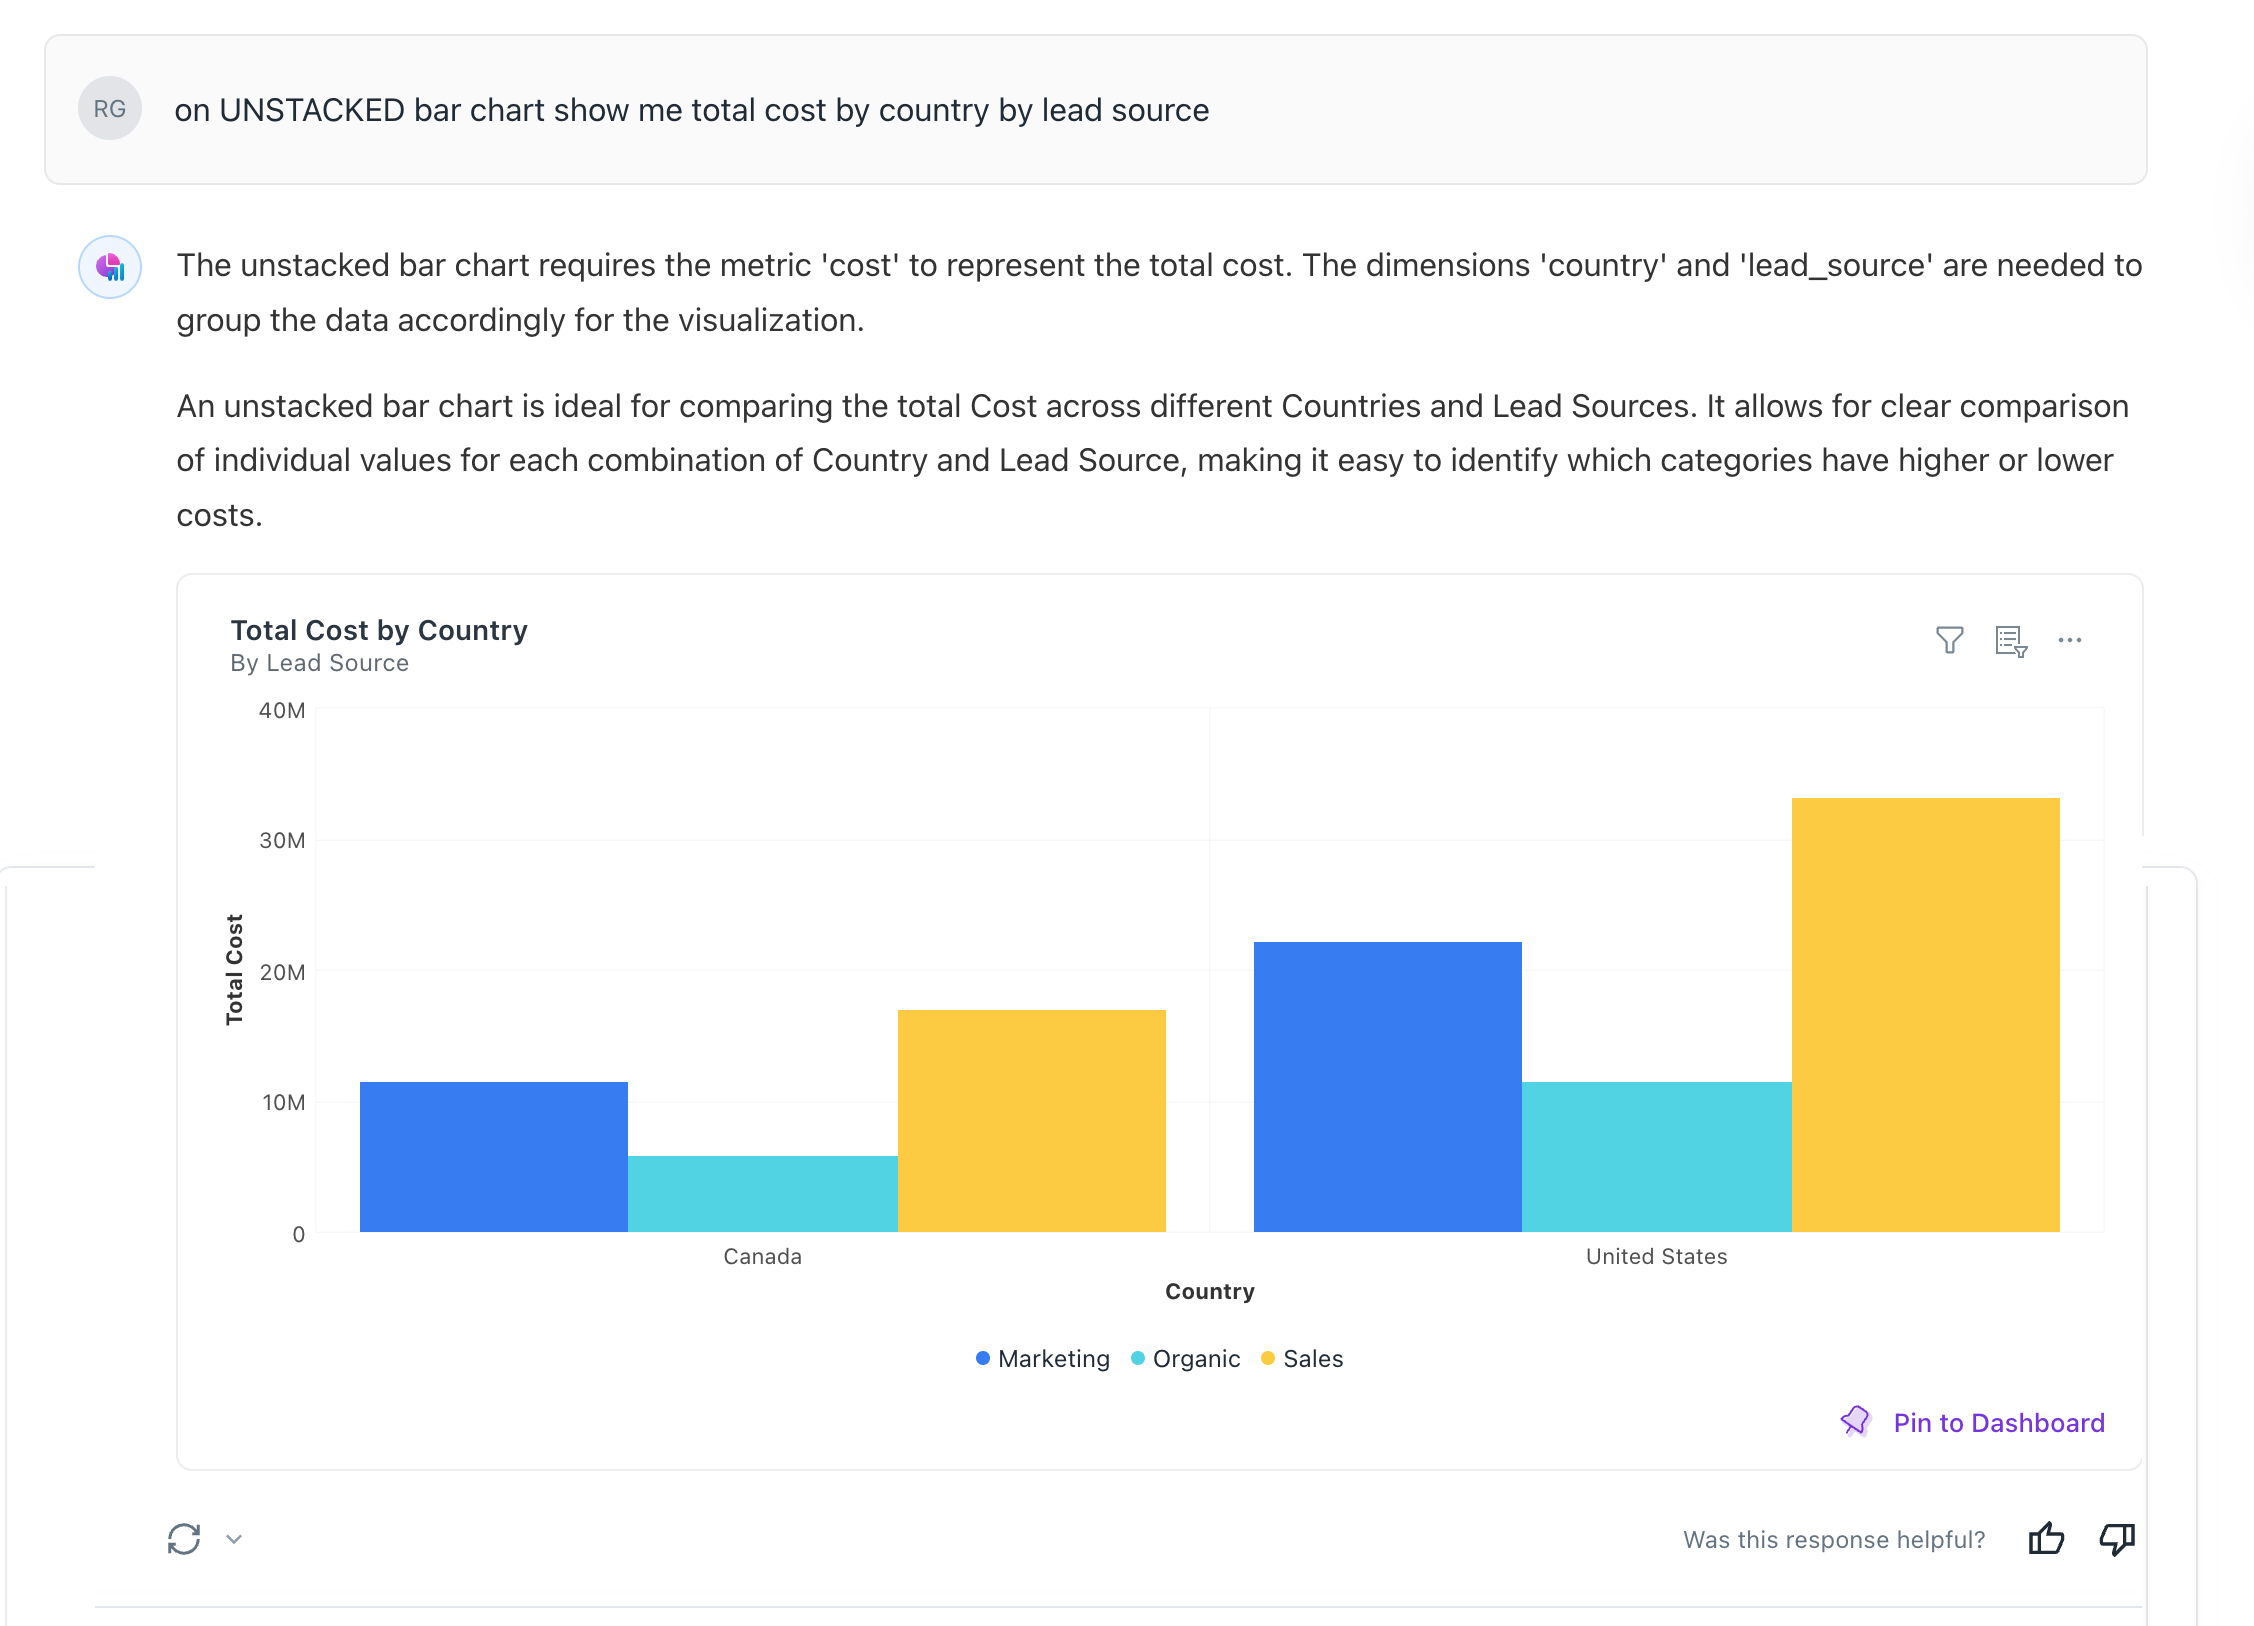Toggle the Marketing series in the legend
The width and height of the screenshot is (2254, 1626).
tap(1043, 1359)
